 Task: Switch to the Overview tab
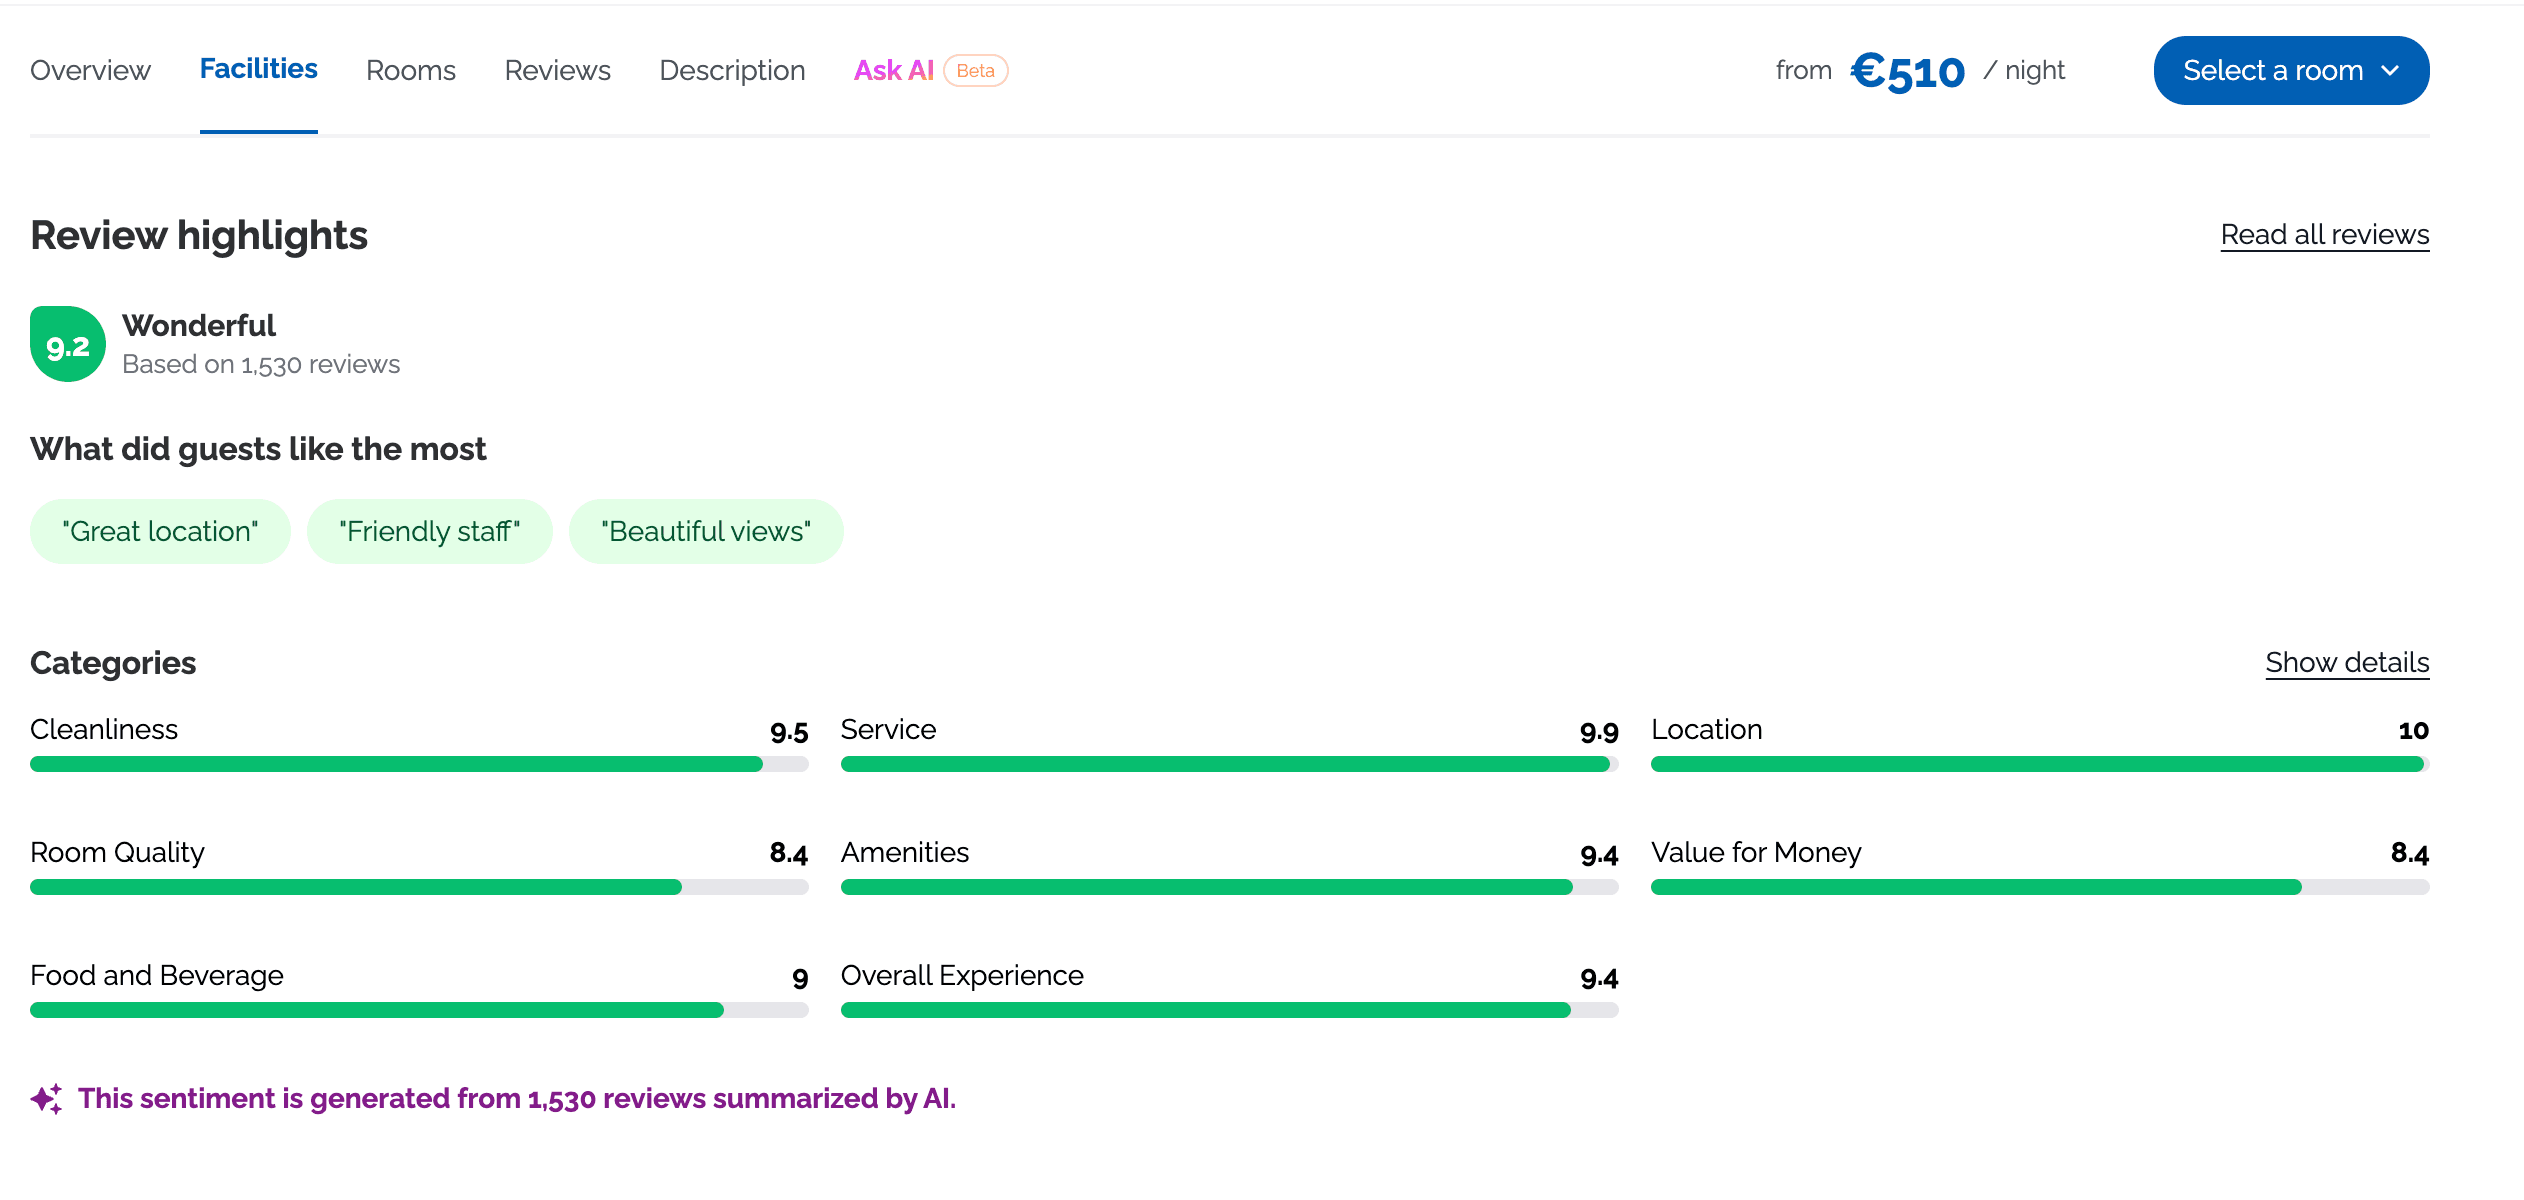(89, 70)
